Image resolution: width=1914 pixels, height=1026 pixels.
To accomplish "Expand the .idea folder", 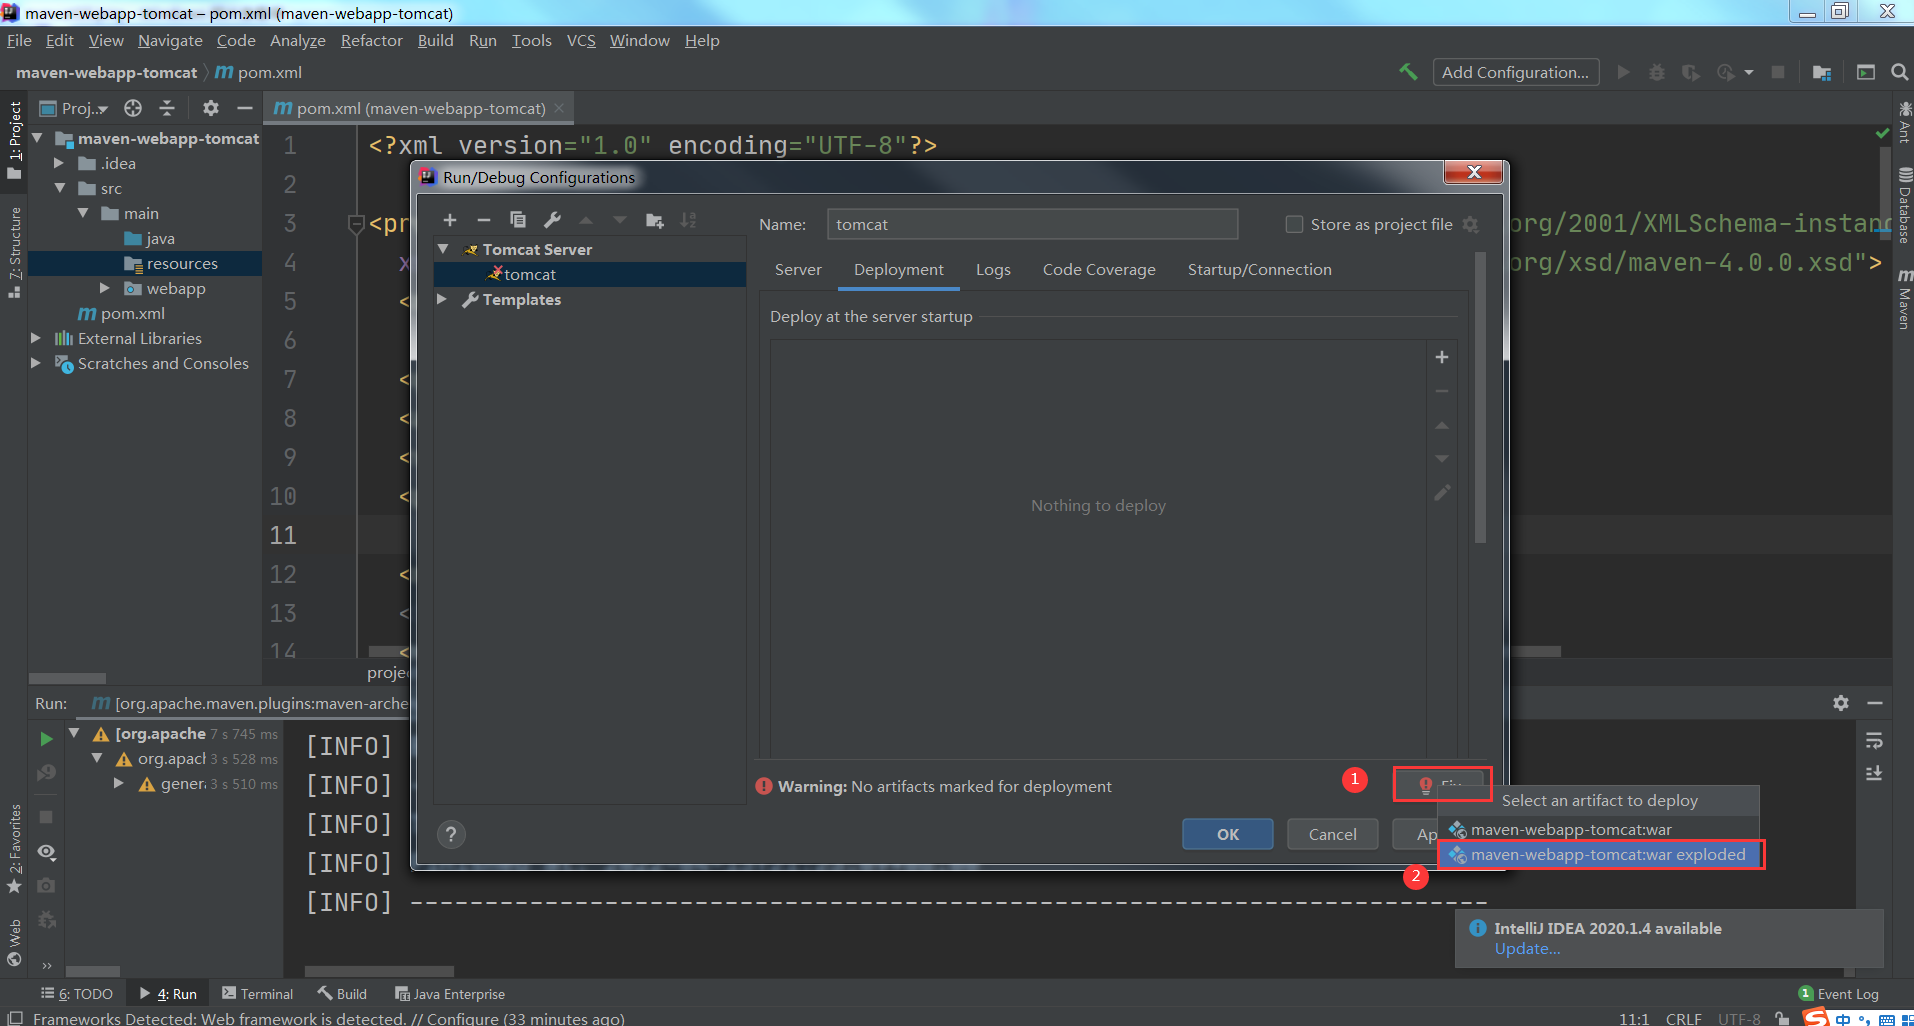I will 59,163.
